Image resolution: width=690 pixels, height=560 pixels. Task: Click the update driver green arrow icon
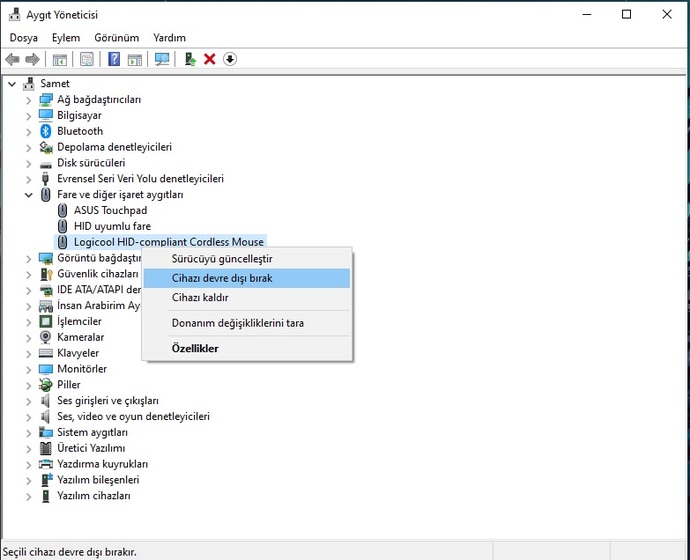(x=190, y=59)
